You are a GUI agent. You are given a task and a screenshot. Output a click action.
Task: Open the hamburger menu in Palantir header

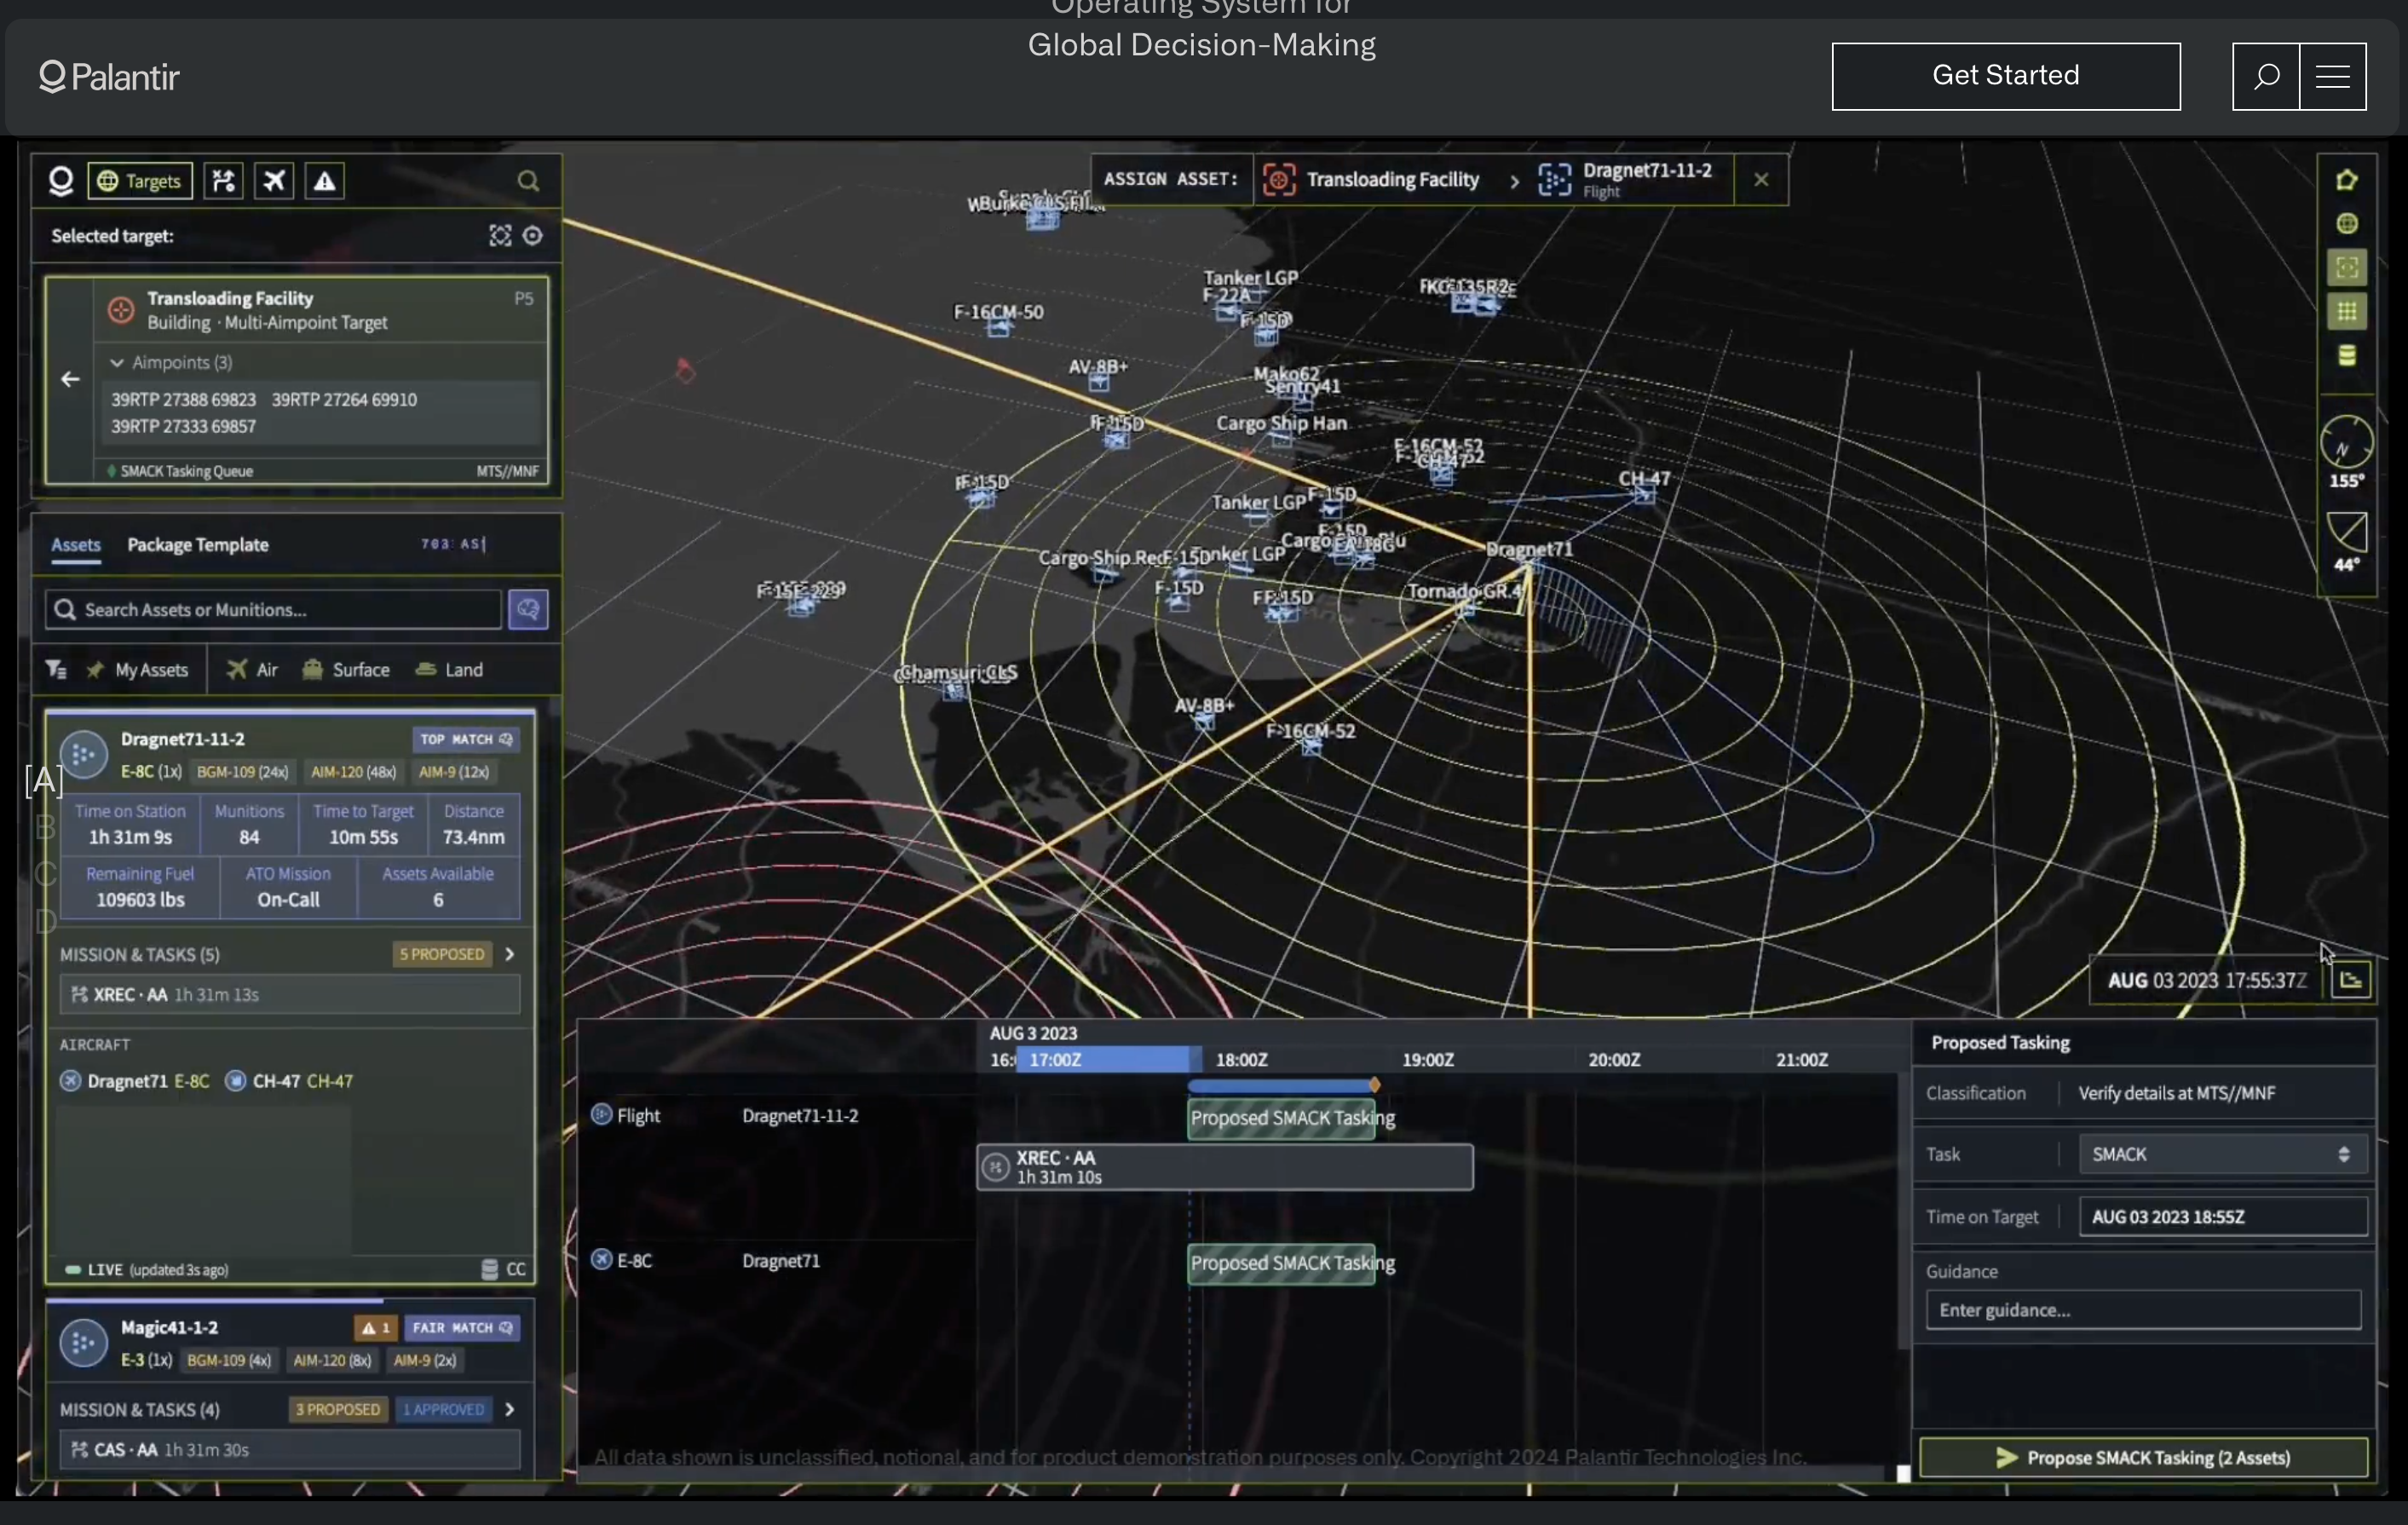point(2332,76)
